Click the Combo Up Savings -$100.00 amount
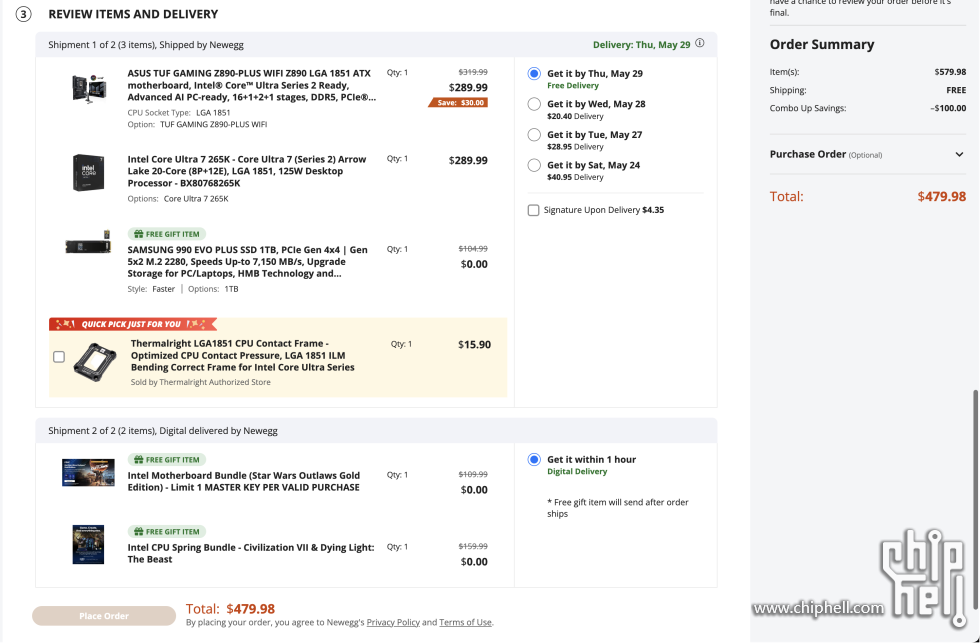Screen dimensions: 980x643 (x=948, y=108)
